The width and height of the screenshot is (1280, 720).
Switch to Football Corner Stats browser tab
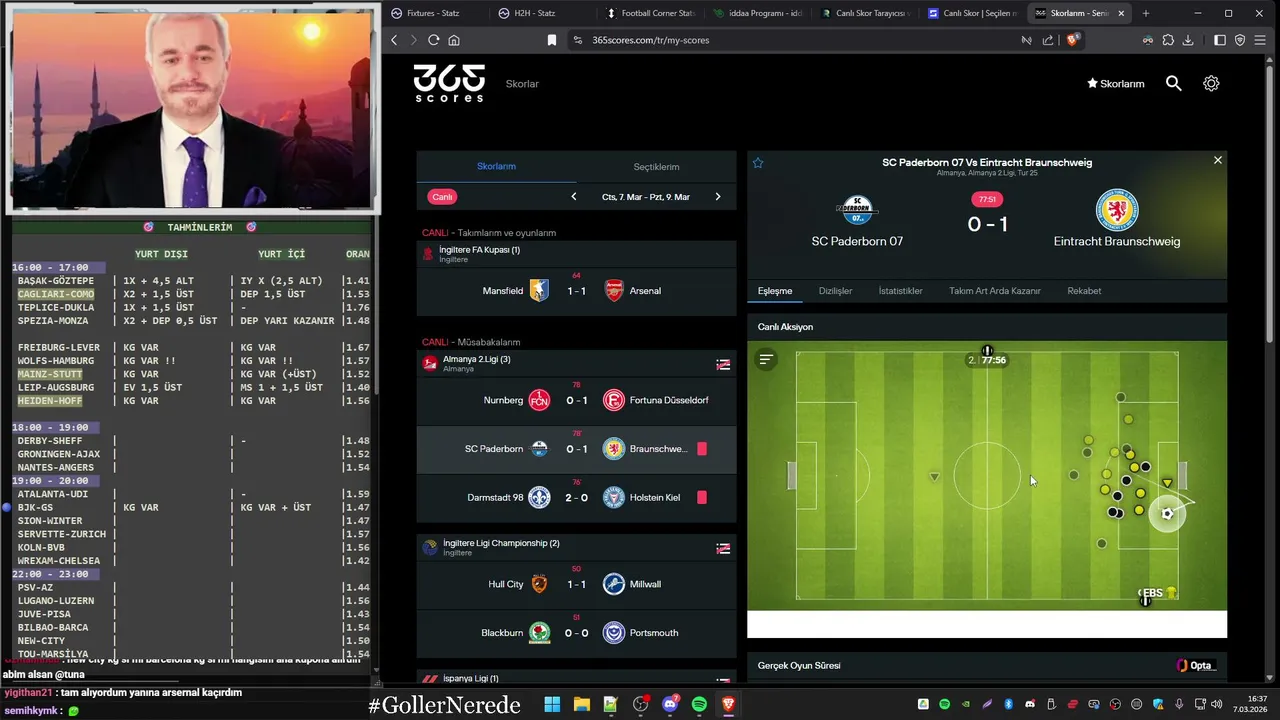[x=650, y=13]
